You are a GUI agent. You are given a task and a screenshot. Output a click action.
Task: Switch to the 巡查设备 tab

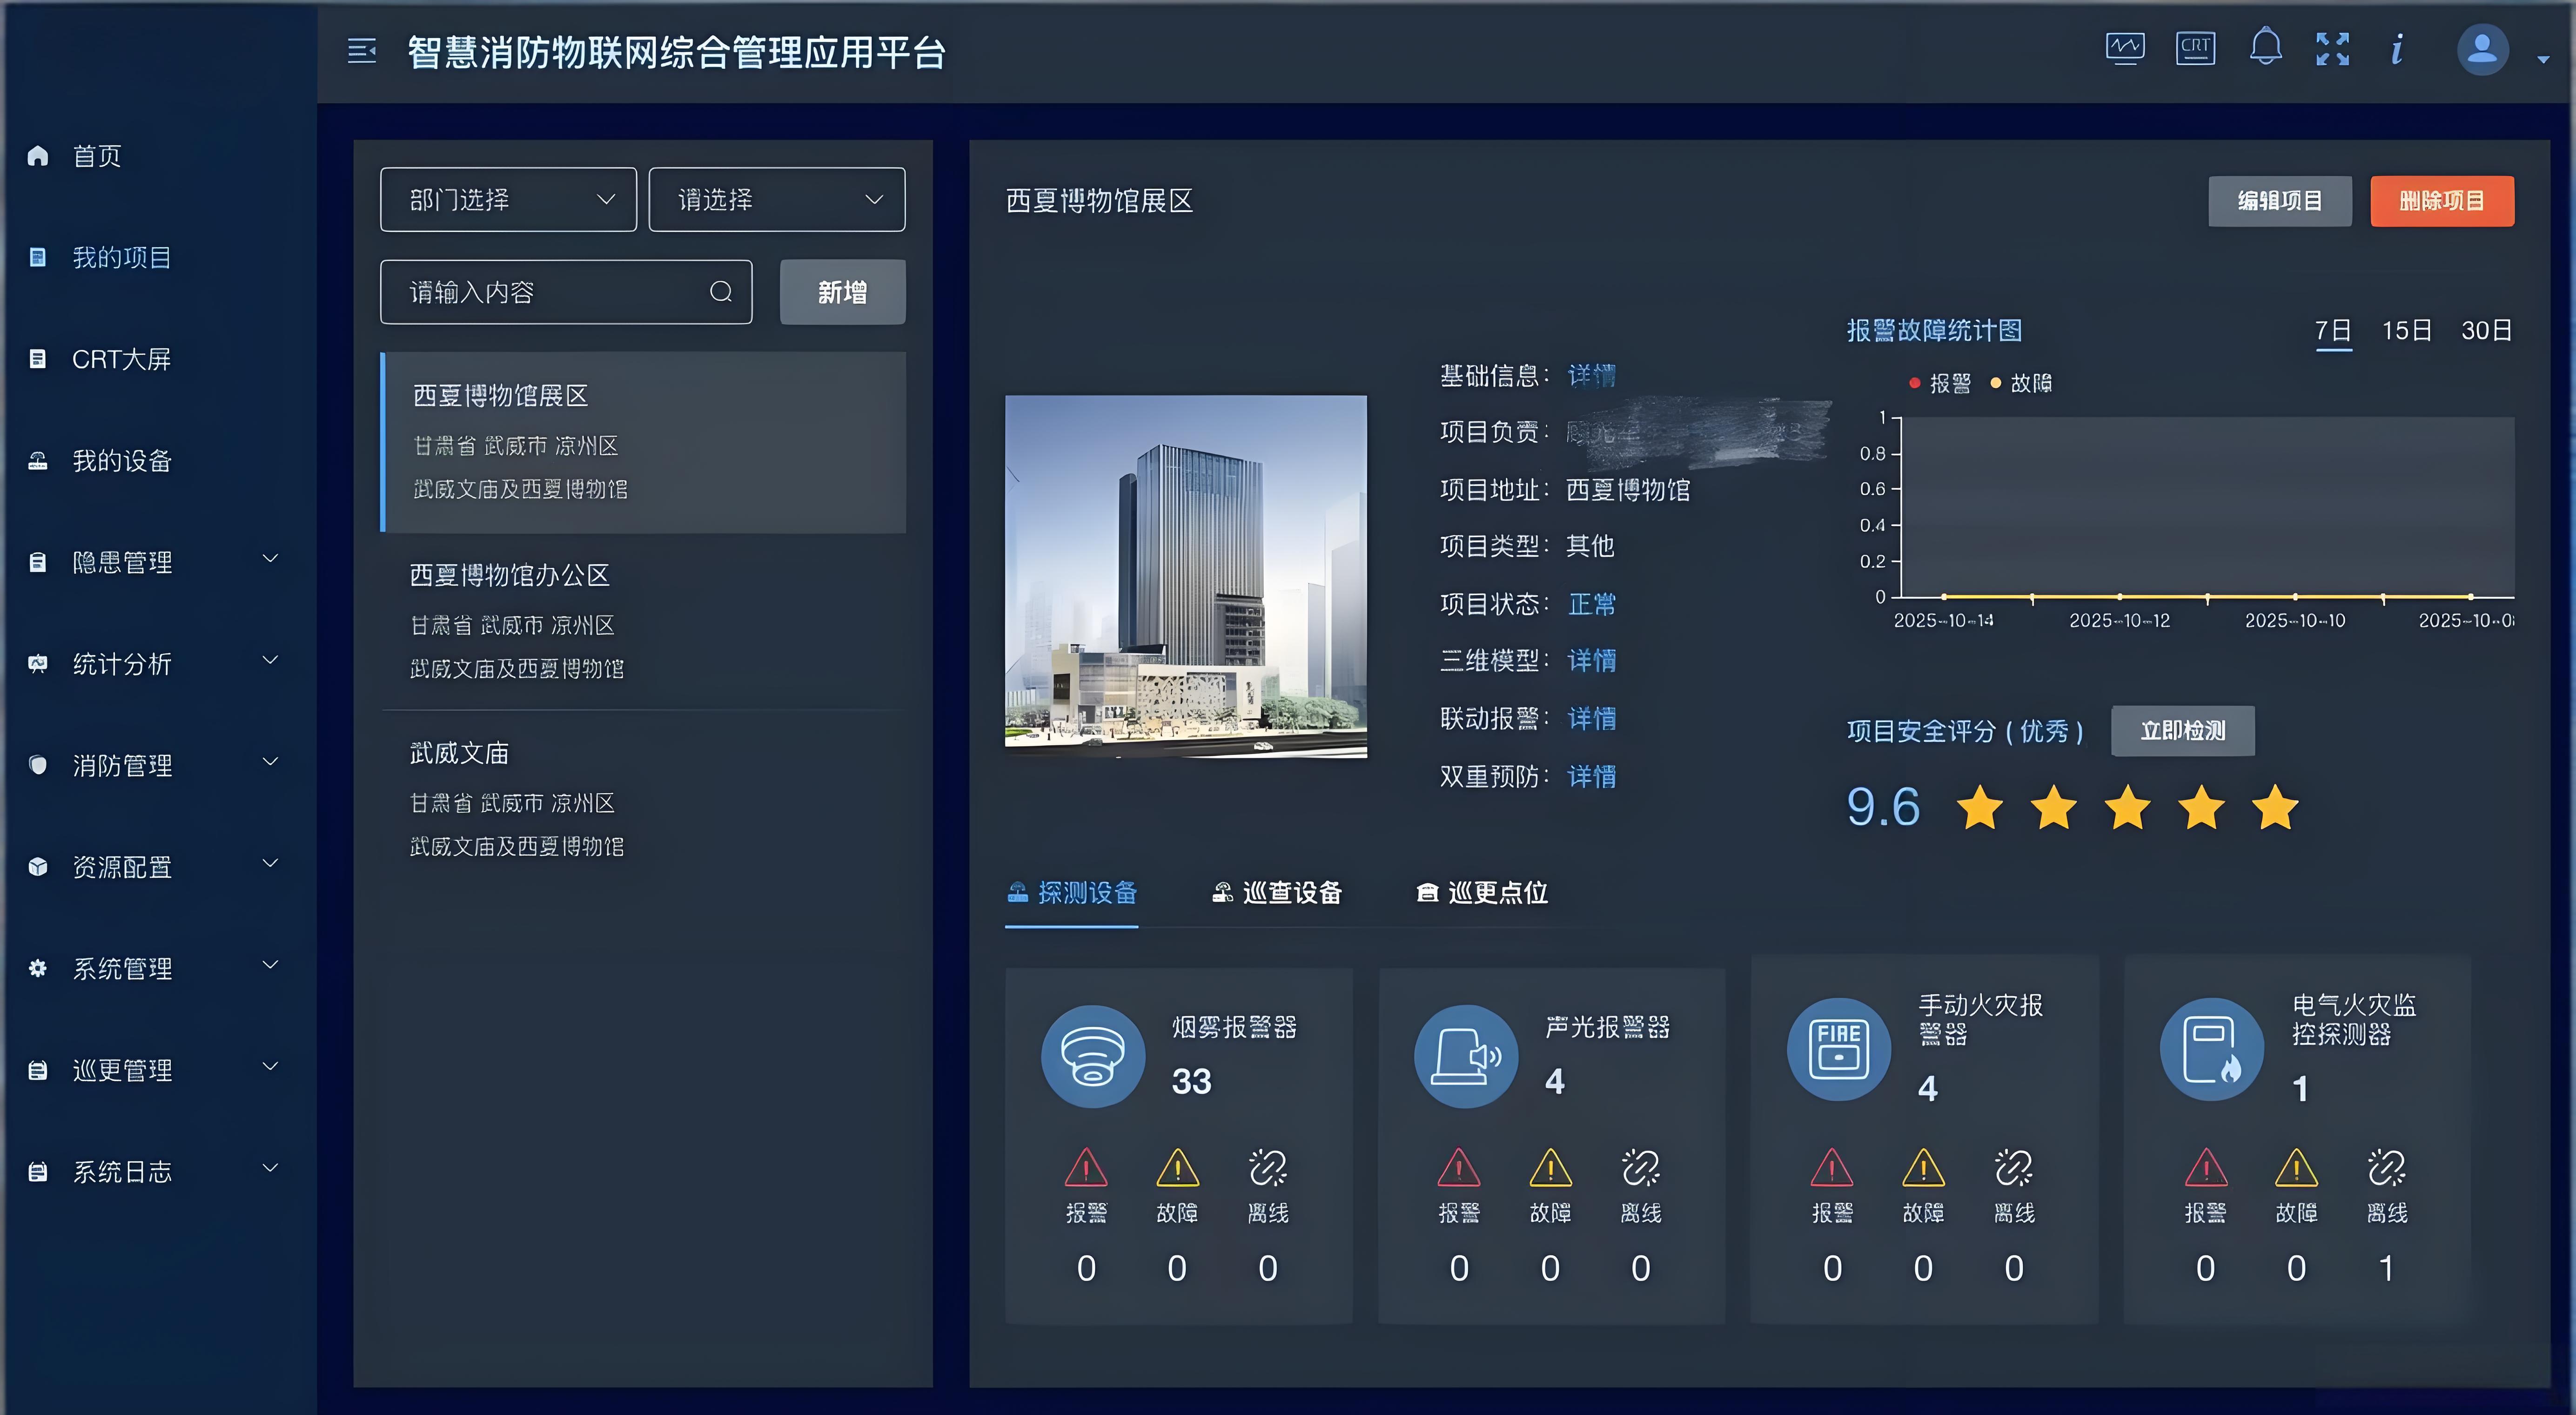[x=1277, y=892]
